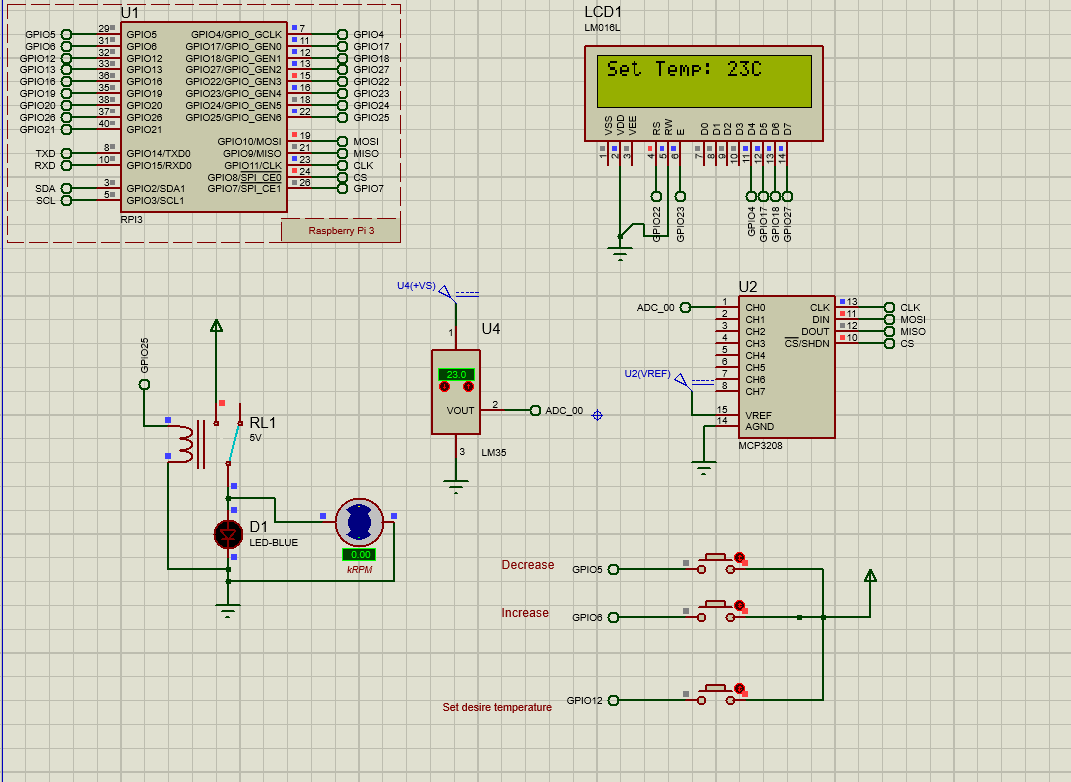Click the LM35 up-arrow temperature increment button
The width and height of the screenshot is (1071, 782).
468,387
